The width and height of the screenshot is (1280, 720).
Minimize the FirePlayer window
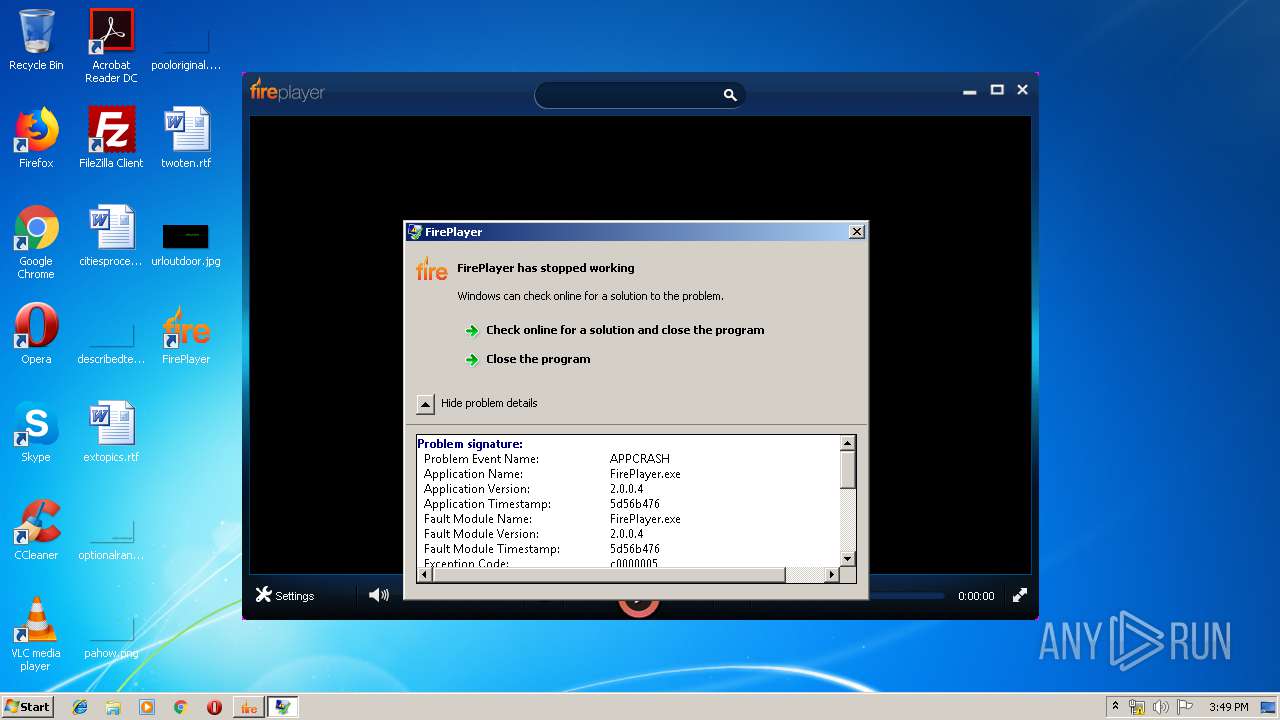tap(969, 91)
